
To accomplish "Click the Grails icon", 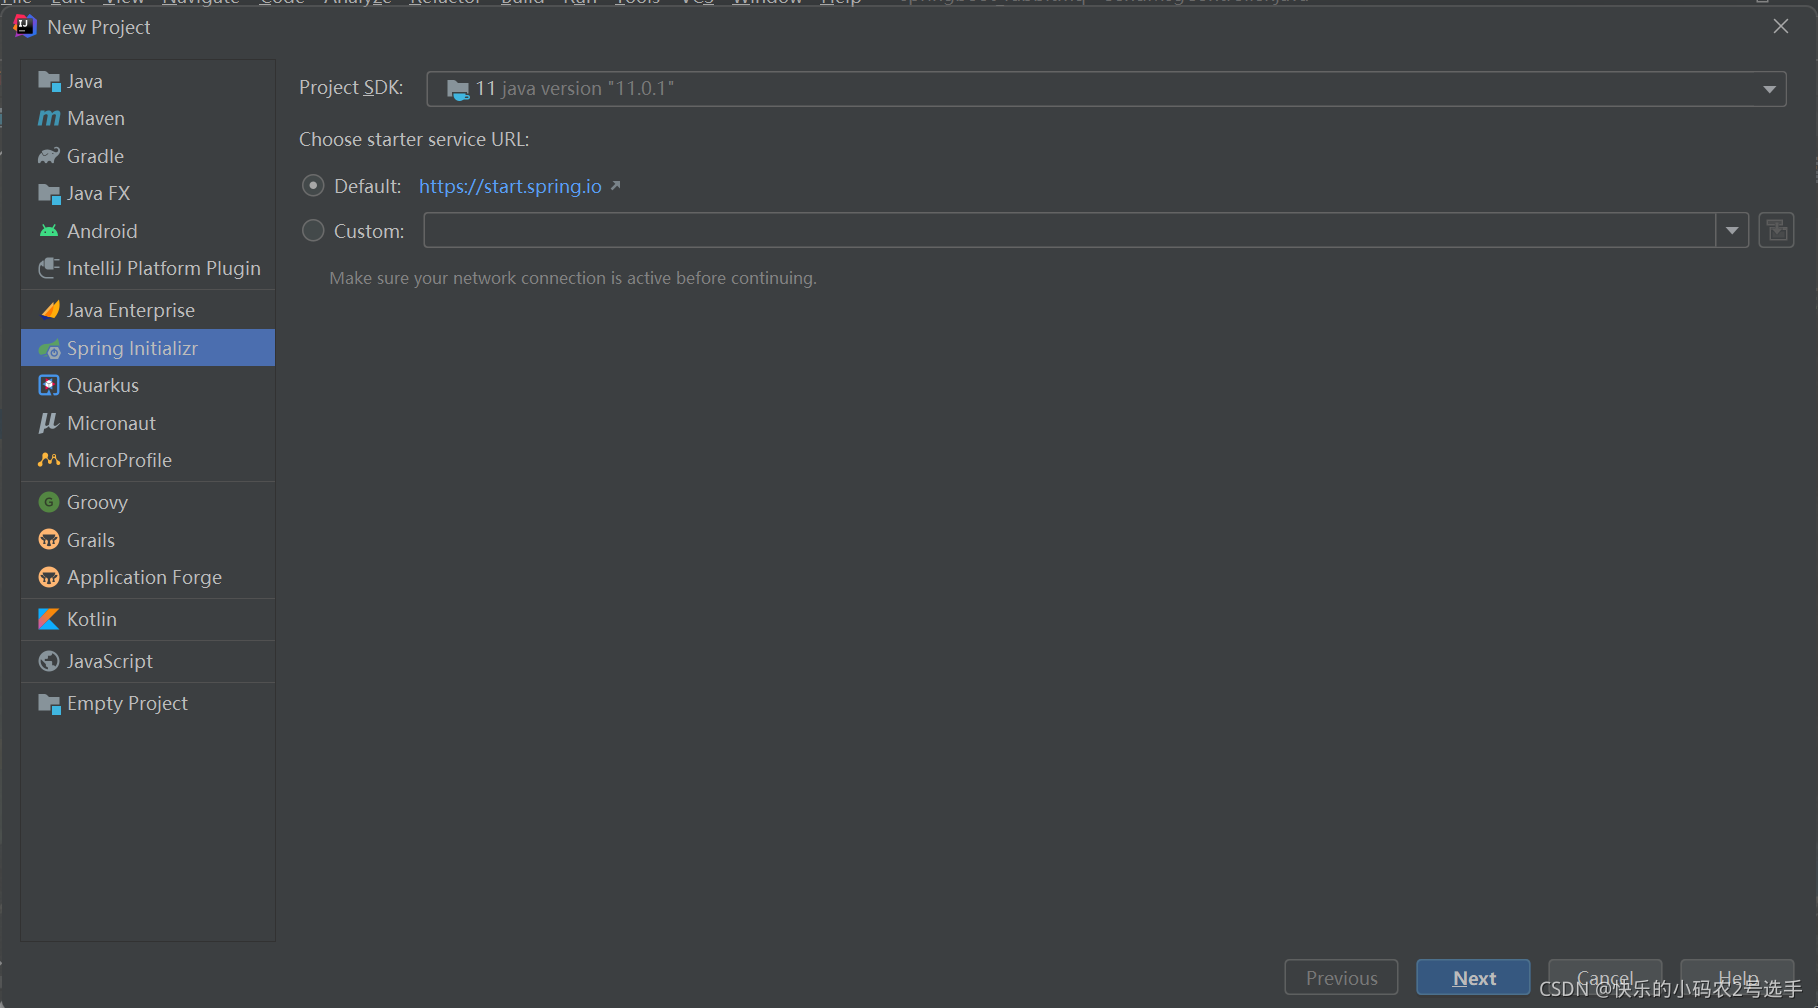I will 49,540.
